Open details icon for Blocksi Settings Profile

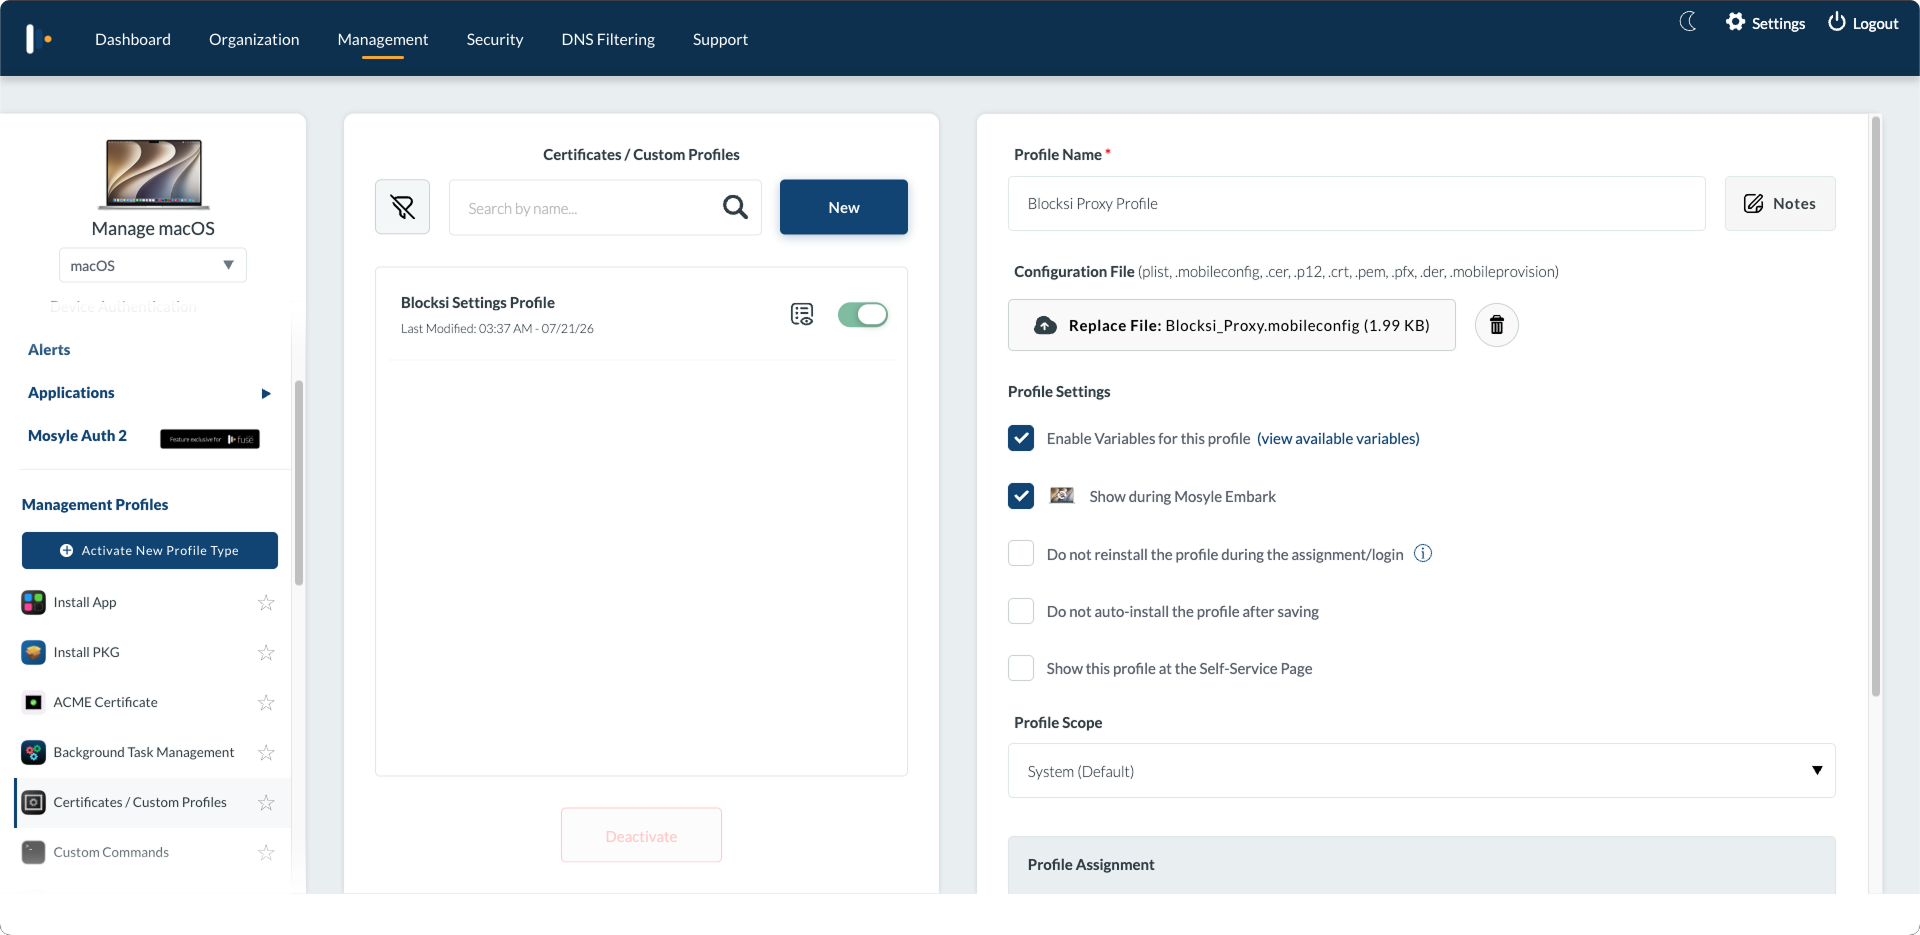pos(802,315)
